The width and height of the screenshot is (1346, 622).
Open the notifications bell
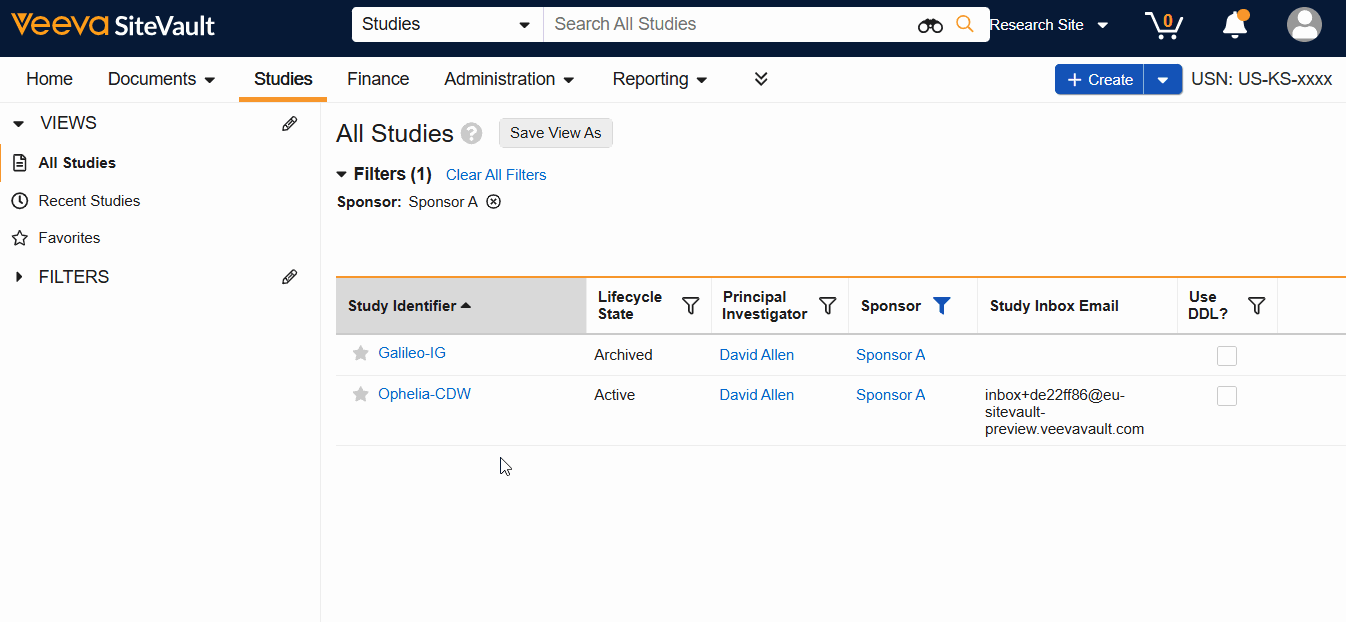pyautogui.click(x=1235, y=25)
